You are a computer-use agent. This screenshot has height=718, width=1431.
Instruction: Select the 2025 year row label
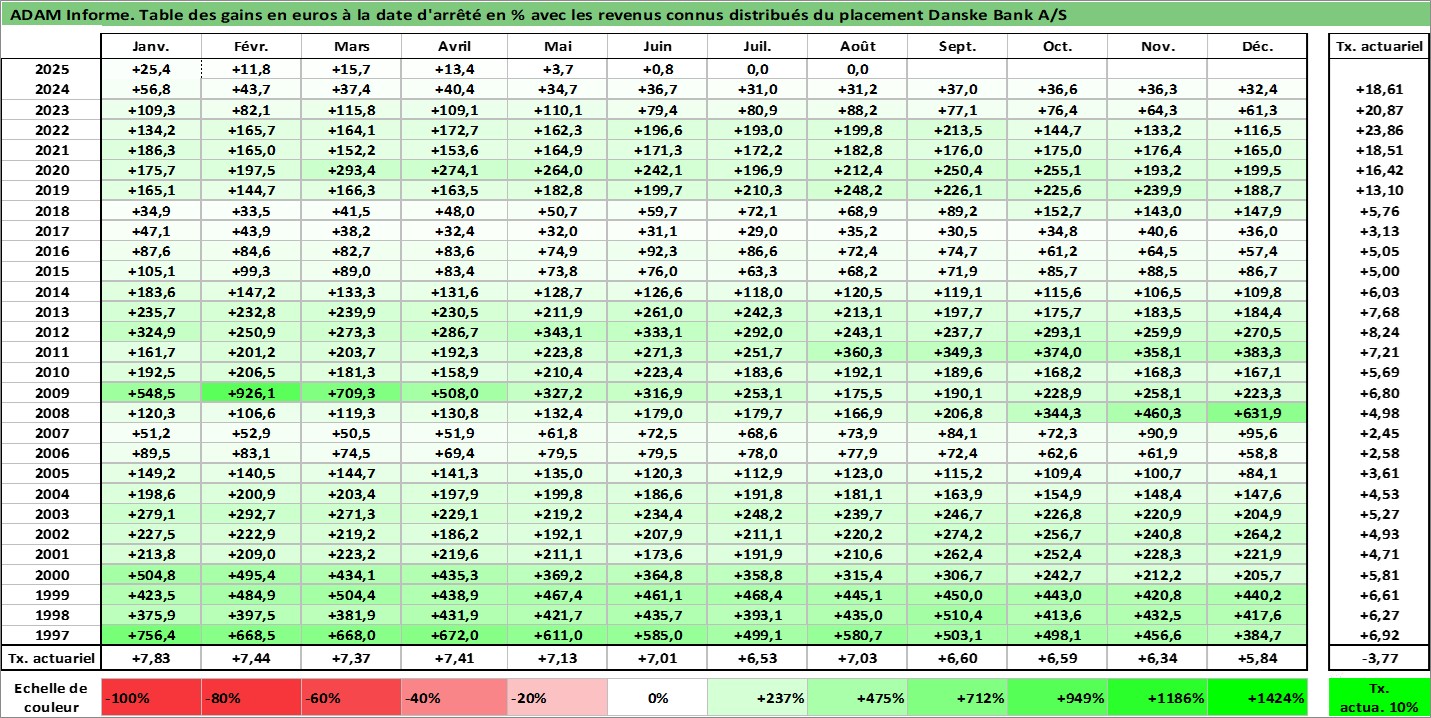(x=51, y=70)
